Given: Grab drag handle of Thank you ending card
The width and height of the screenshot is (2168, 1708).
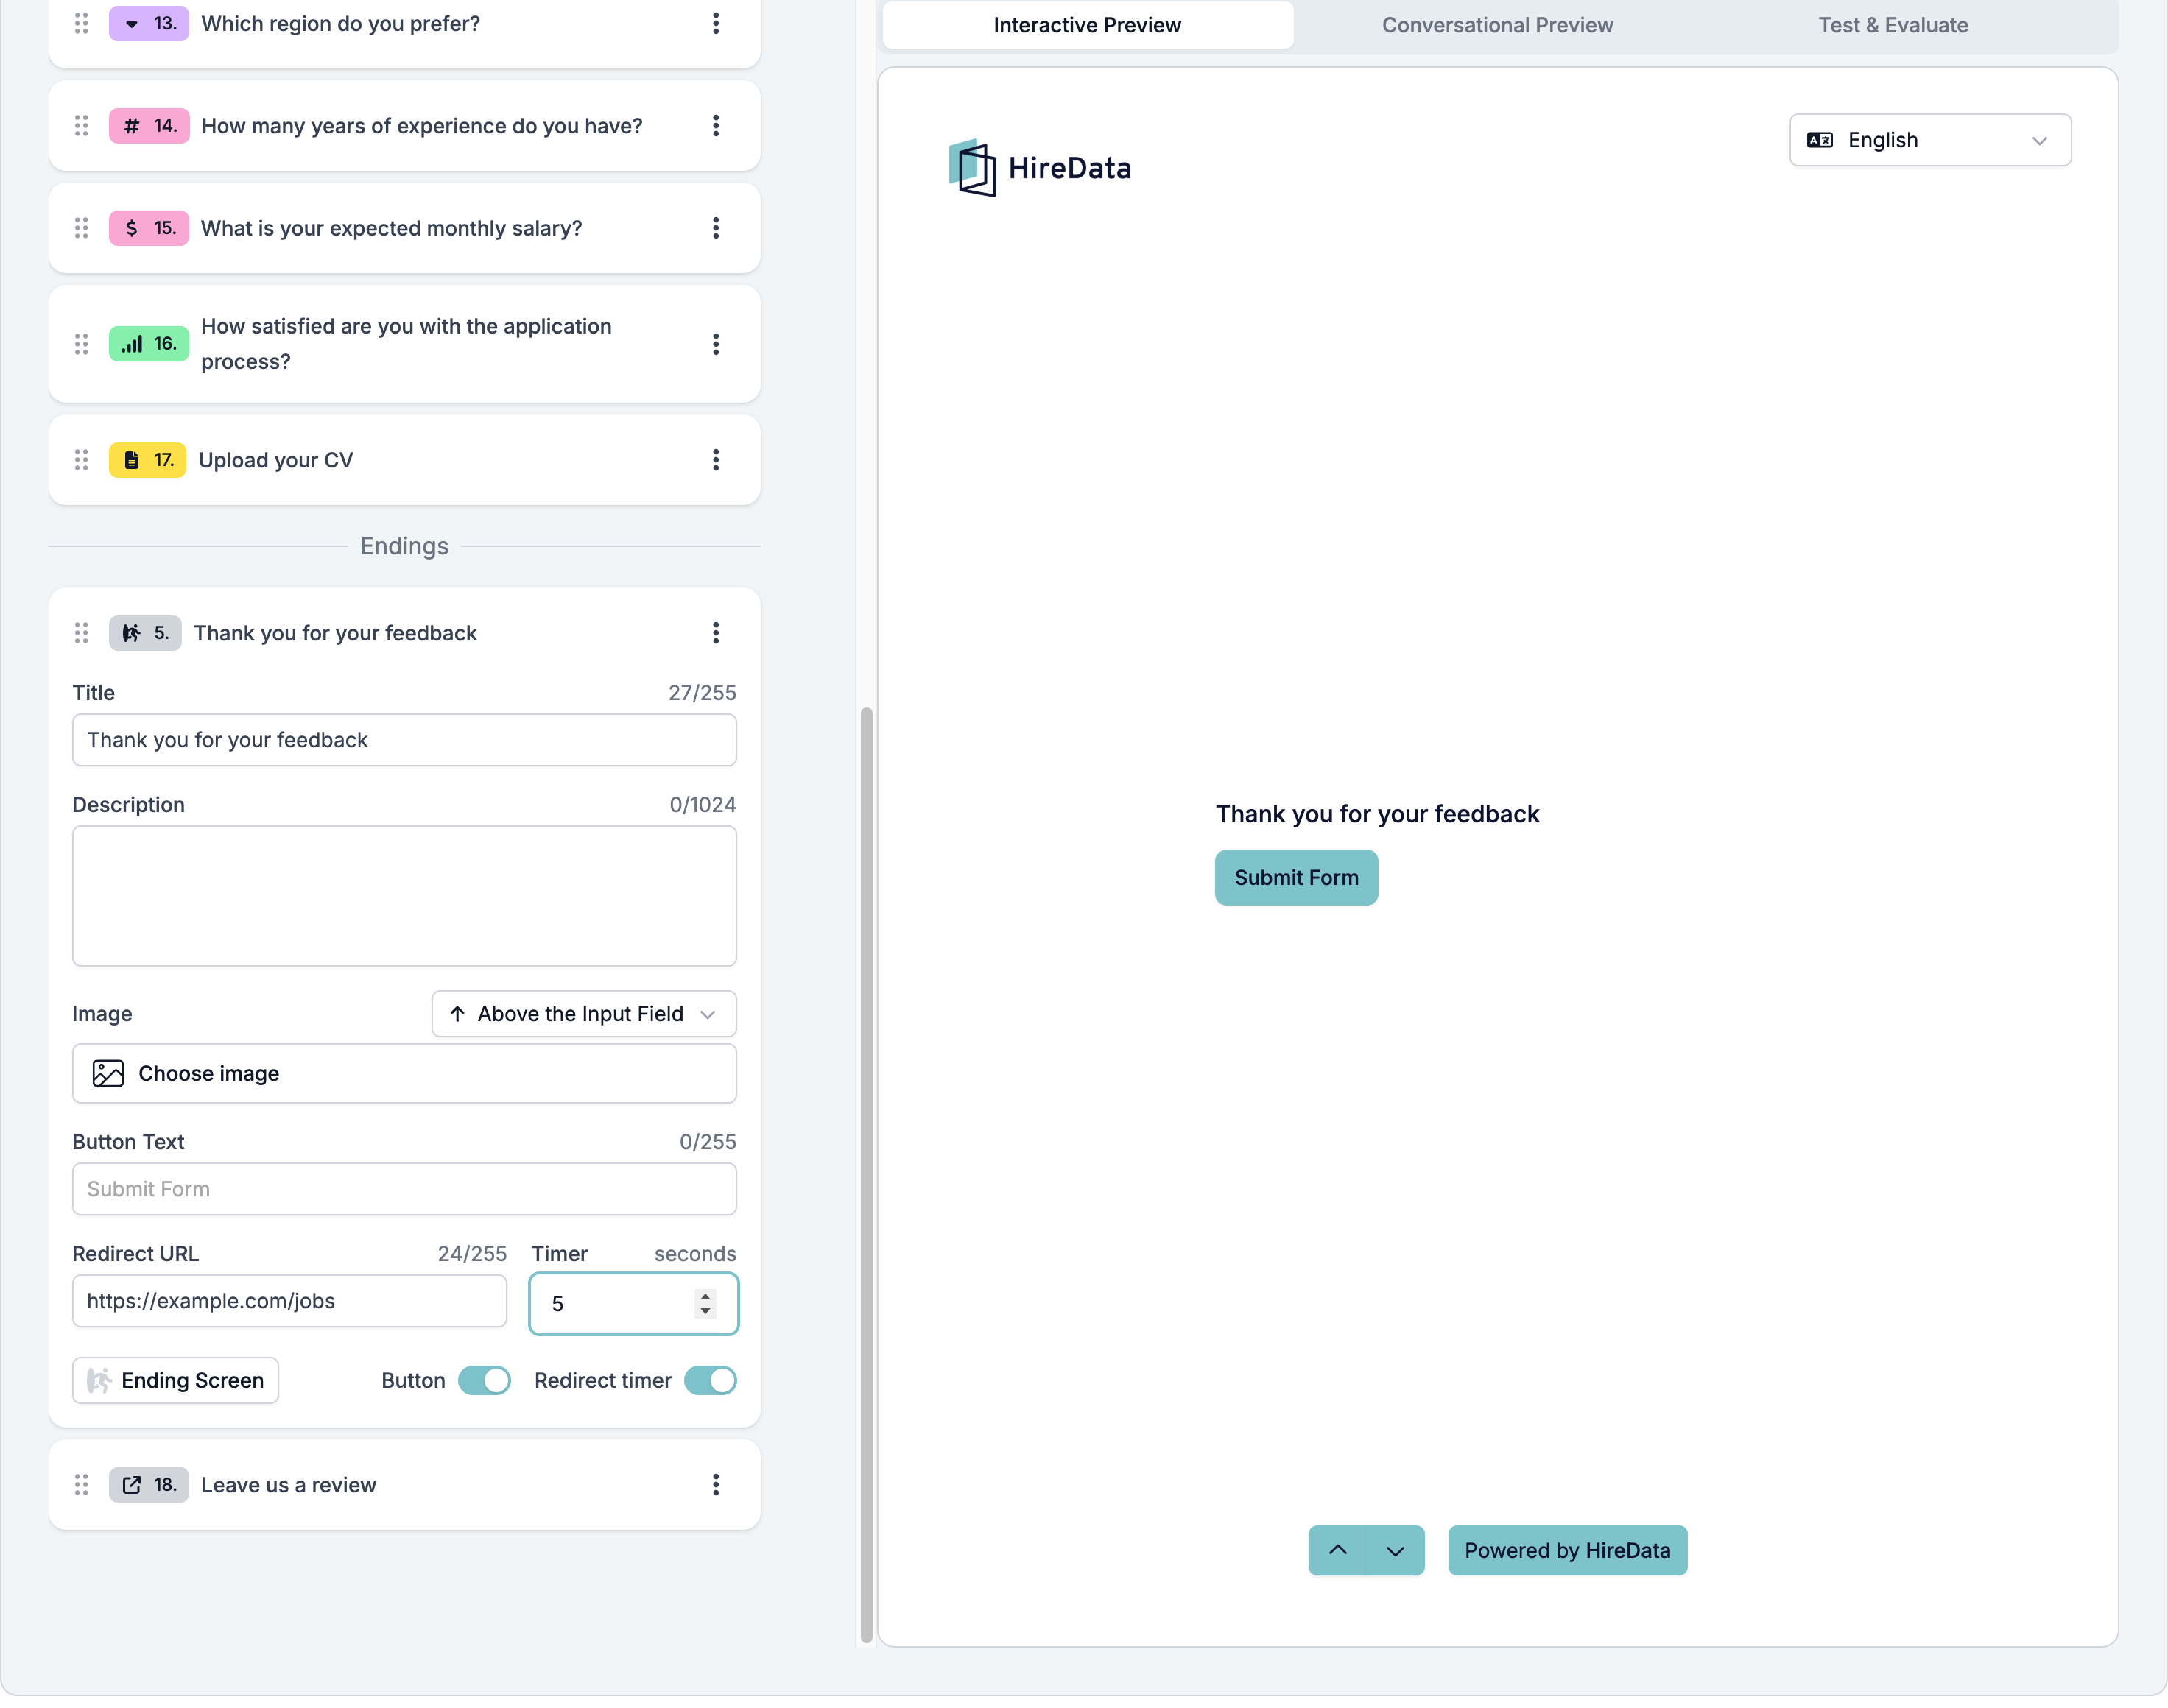Looking at the screenshot, I should 82,633.
